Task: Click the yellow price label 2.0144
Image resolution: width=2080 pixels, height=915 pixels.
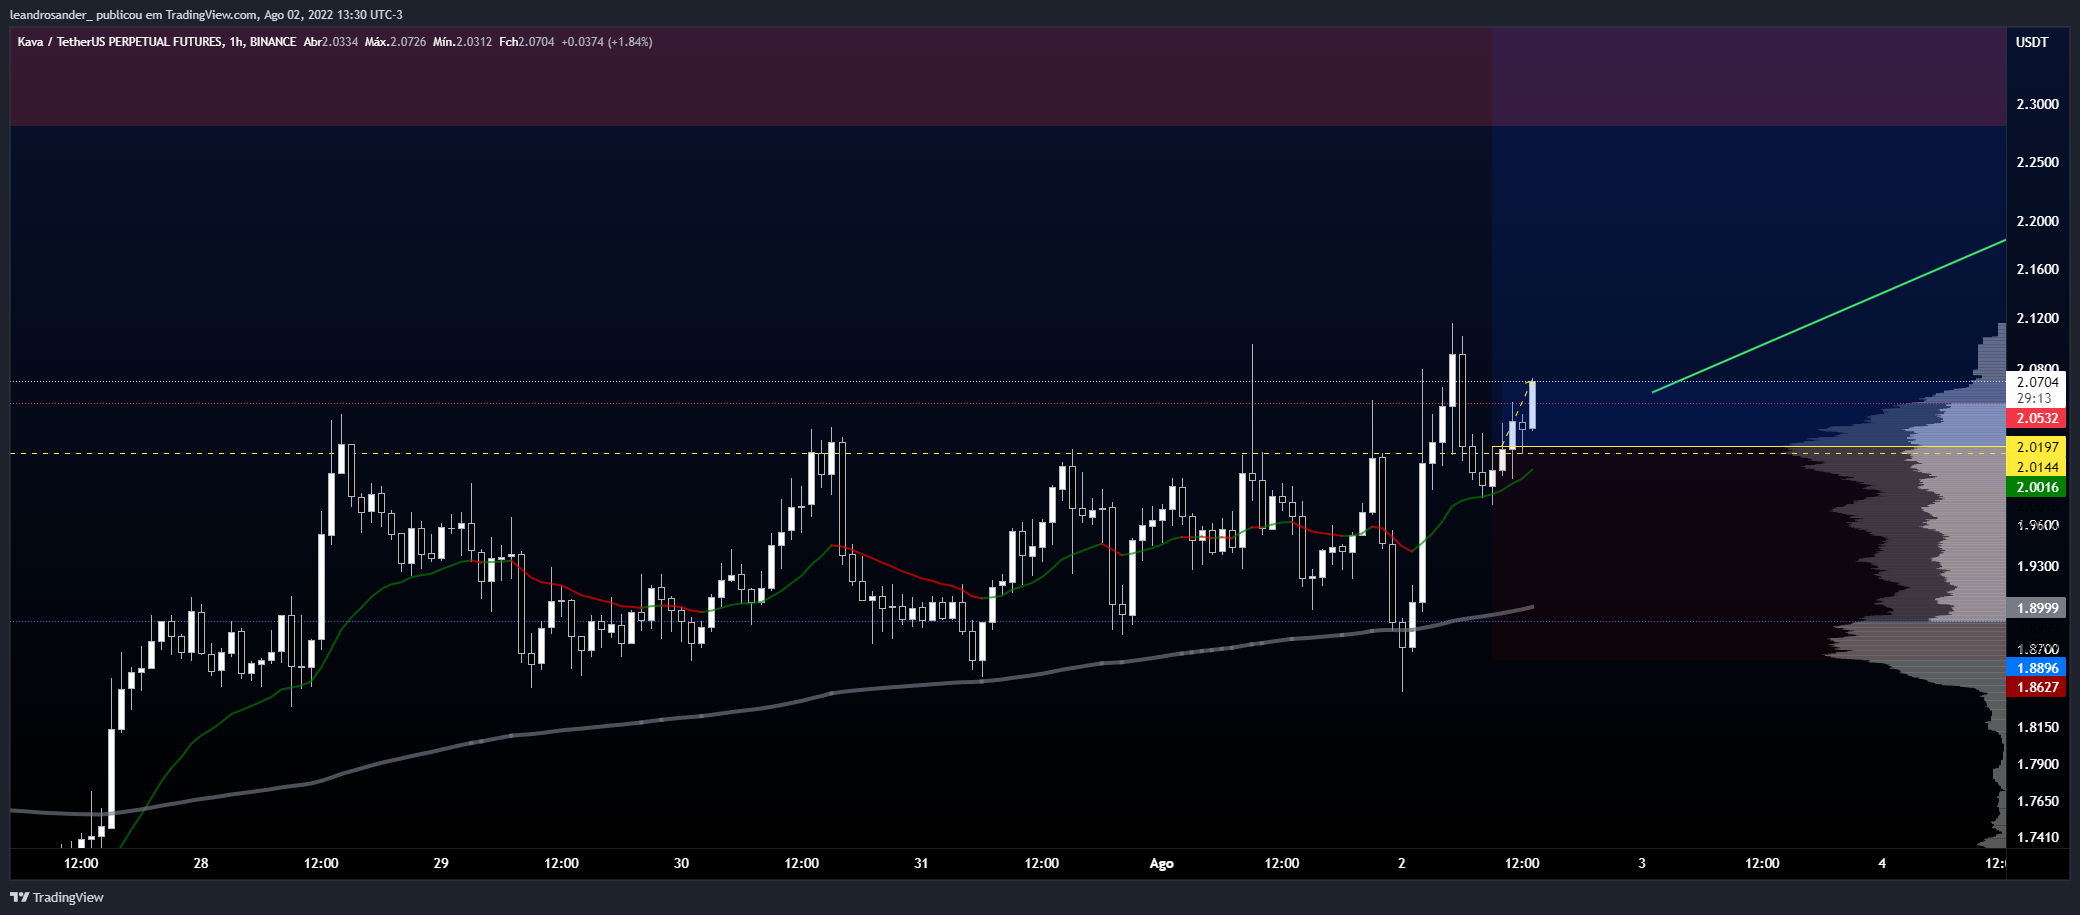Action: click(2037, 467)
